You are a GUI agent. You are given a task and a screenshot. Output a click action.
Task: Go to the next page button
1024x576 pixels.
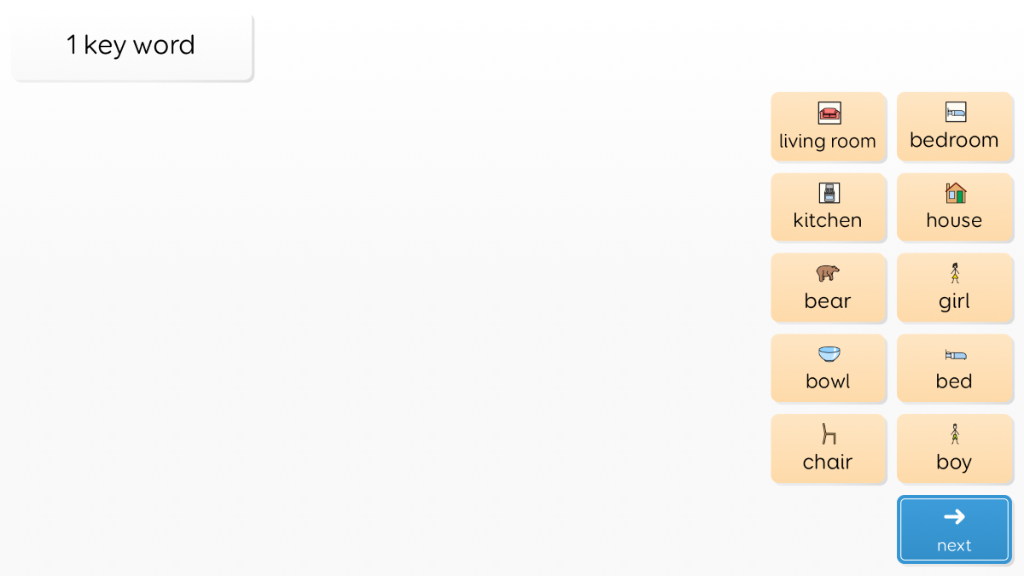click(954, 530)
